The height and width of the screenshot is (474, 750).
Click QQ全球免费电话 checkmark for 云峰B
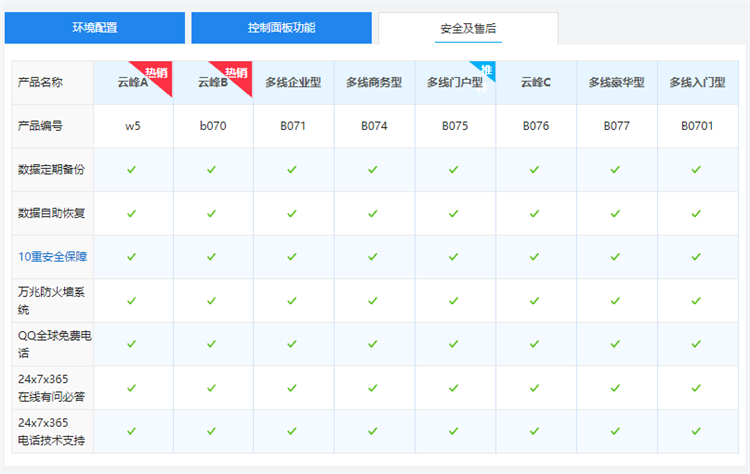click(x=212, y=344)
